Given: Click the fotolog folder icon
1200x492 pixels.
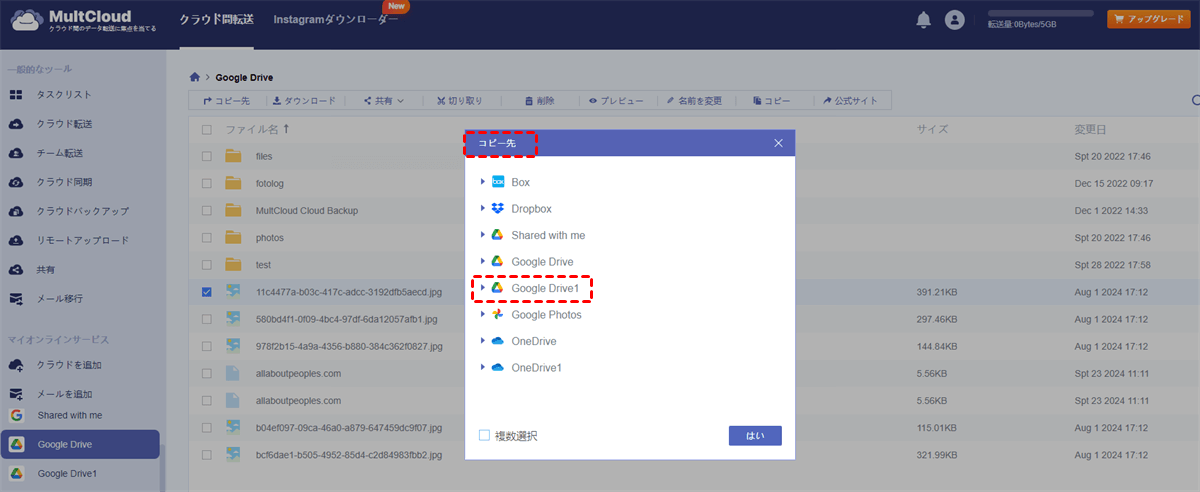Looking at the screenshot, I should coord(234,183).
